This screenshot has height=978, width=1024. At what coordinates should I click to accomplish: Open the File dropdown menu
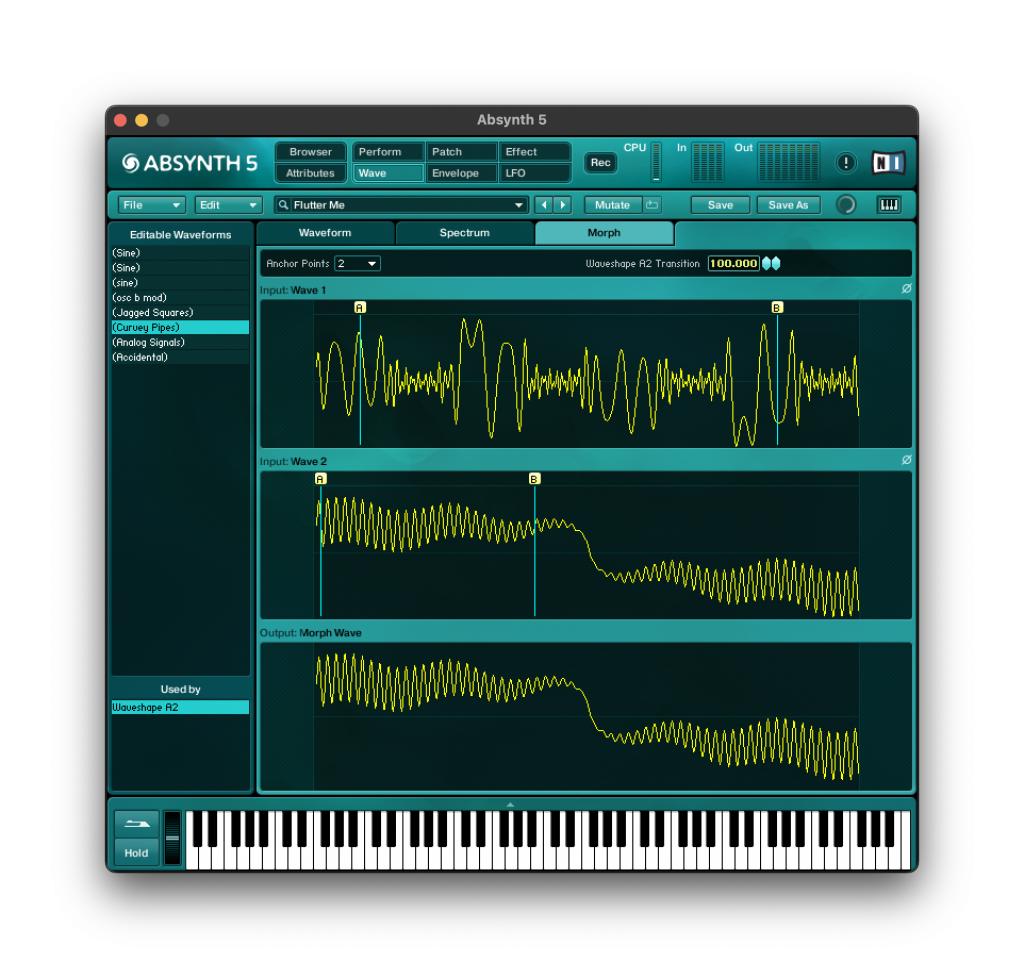point(152,205)
